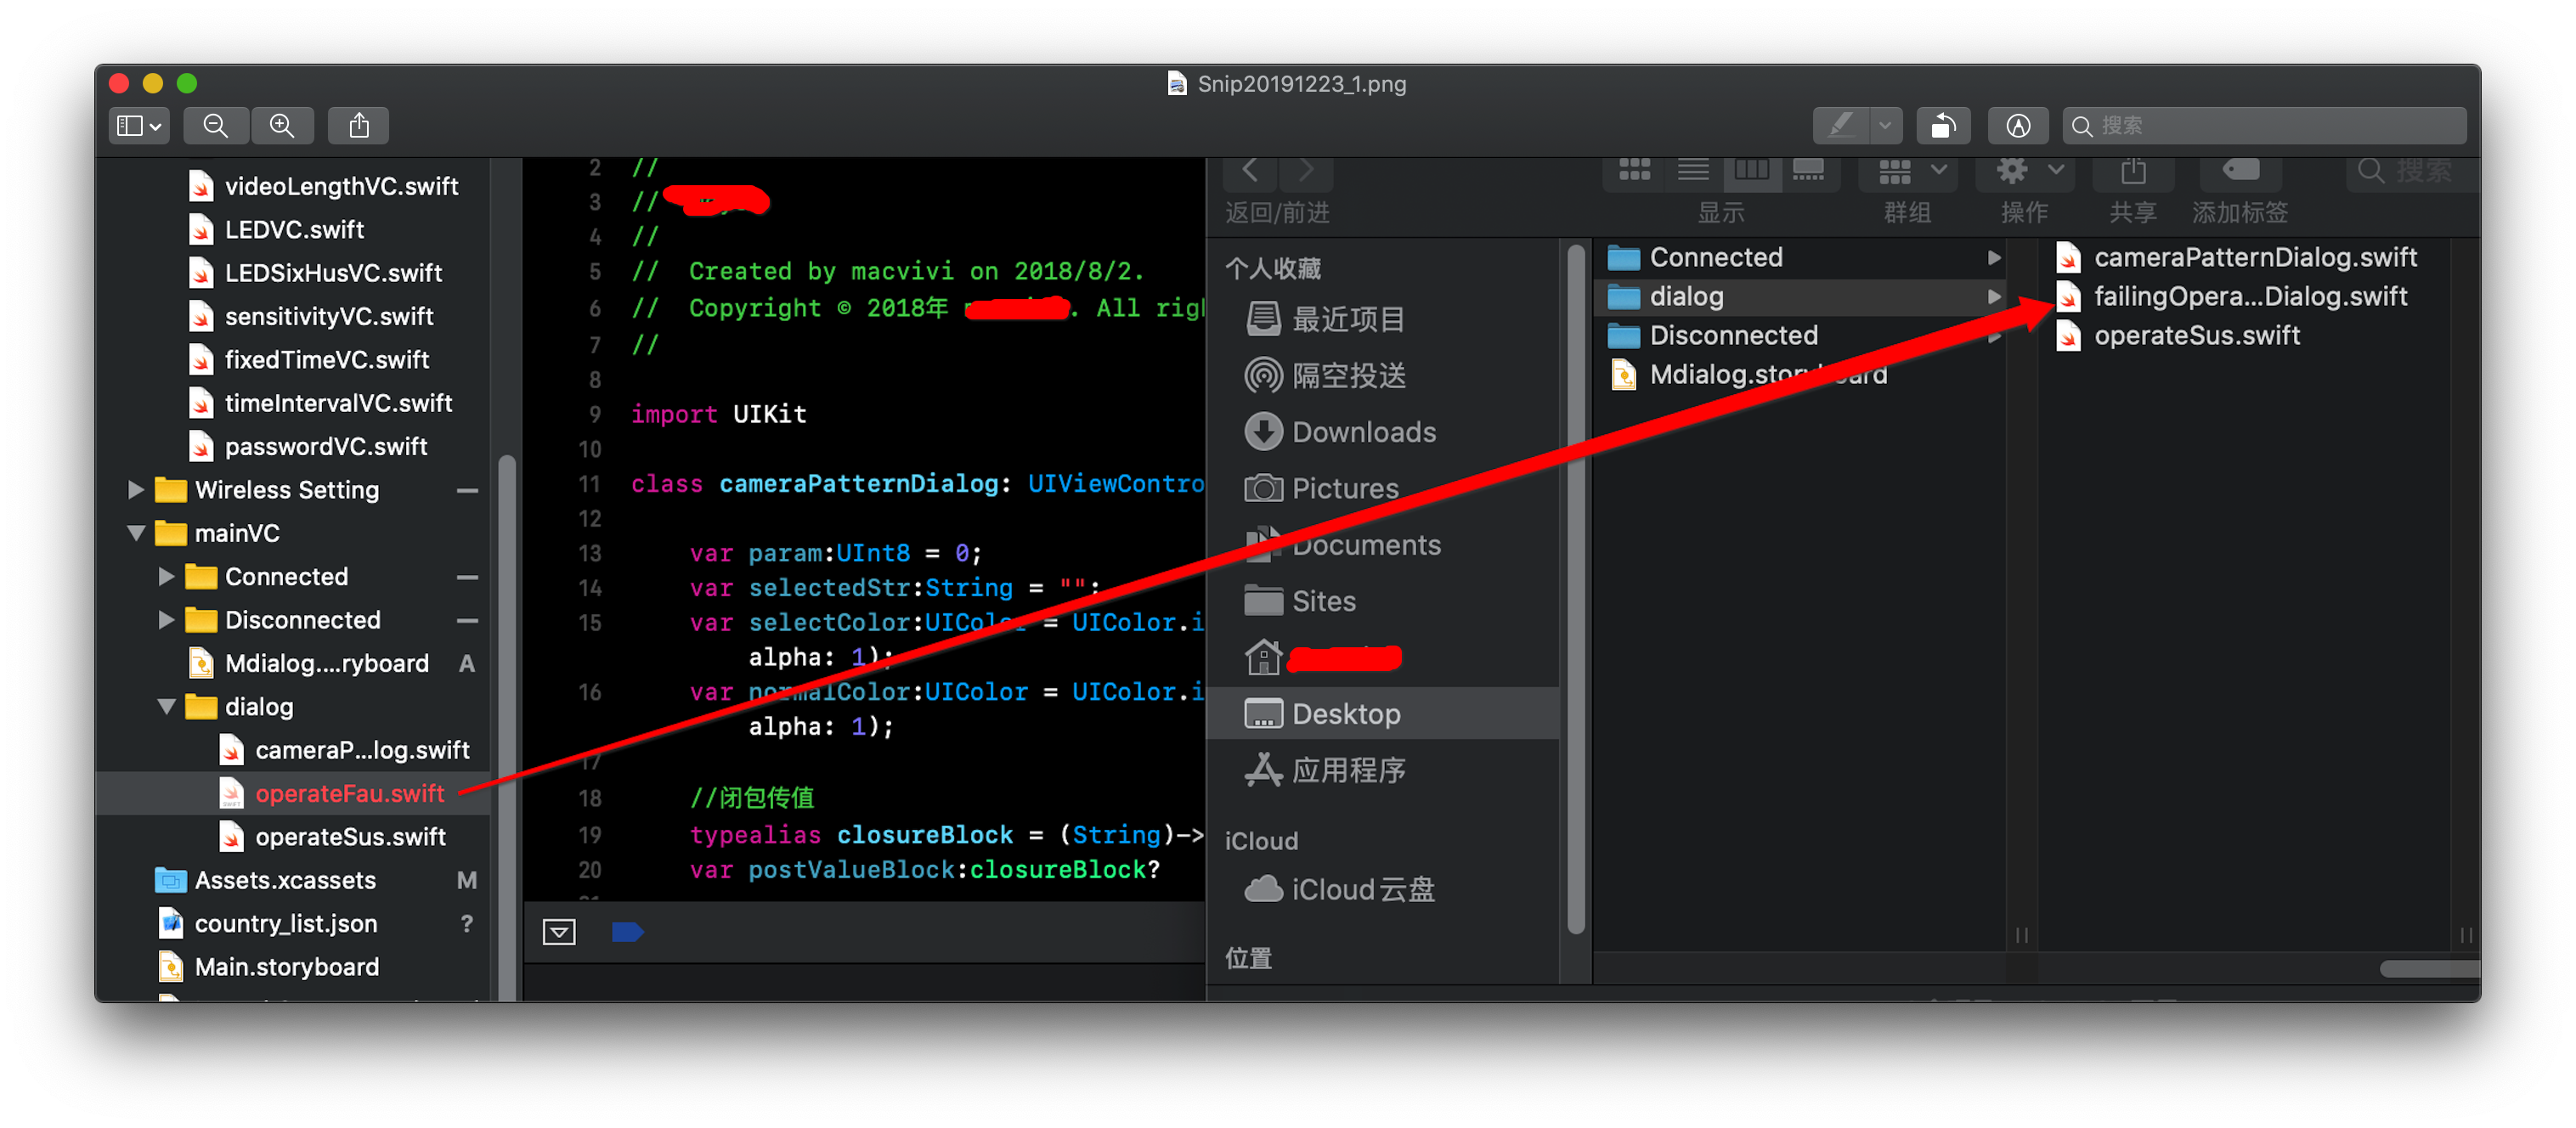Click the Finder horizontal scrollbar
Image resolution: width=2576 pixels, height=1128 pixels.
coord(2427,968)
